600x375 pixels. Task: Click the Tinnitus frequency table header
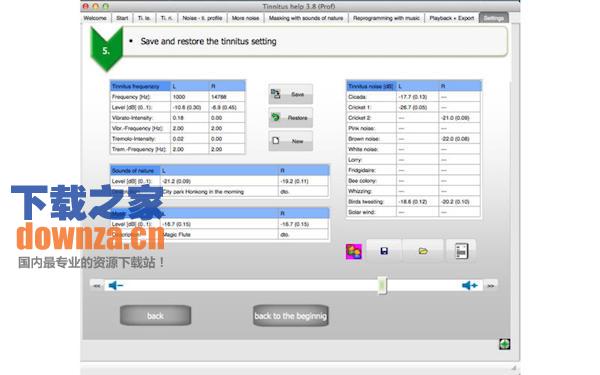tap(140, 86)
